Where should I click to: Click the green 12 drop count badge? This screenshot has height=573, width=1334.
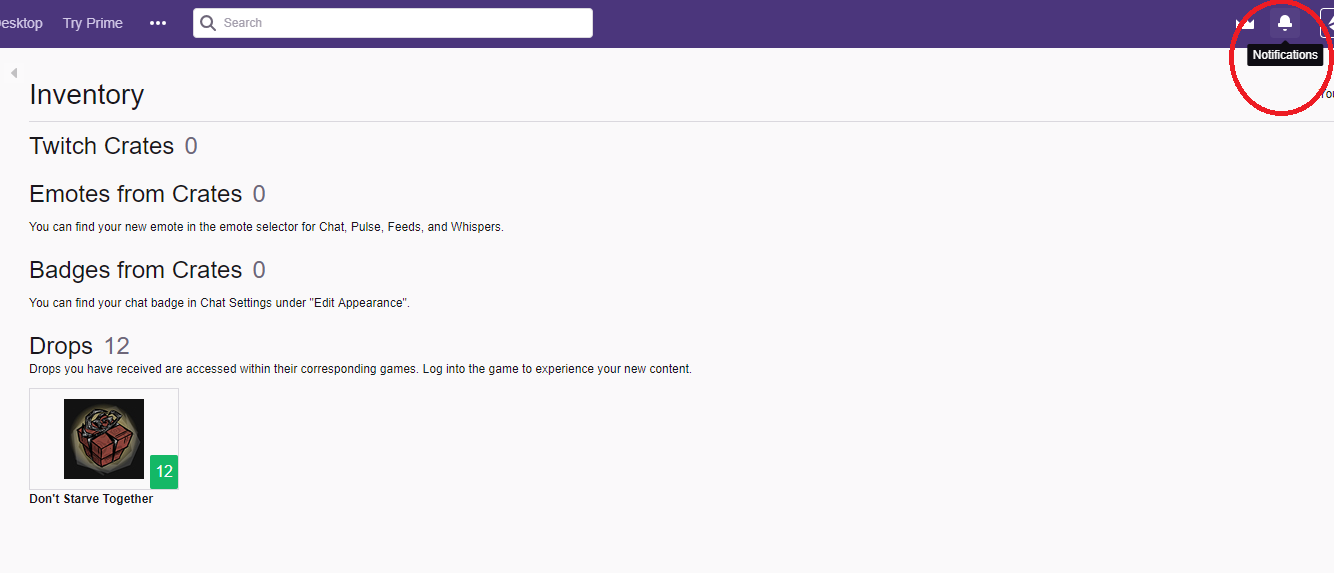click(164, 472)
